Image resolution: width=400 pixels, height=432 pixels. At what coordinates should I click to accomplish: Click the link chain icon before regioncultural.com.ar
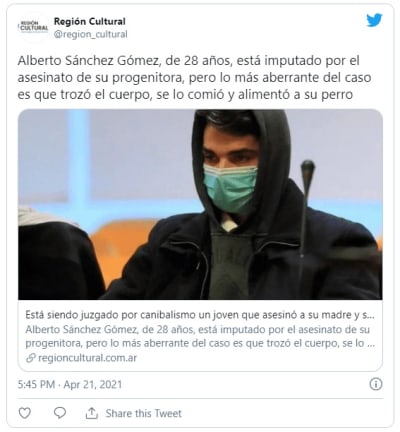[30, 358]
